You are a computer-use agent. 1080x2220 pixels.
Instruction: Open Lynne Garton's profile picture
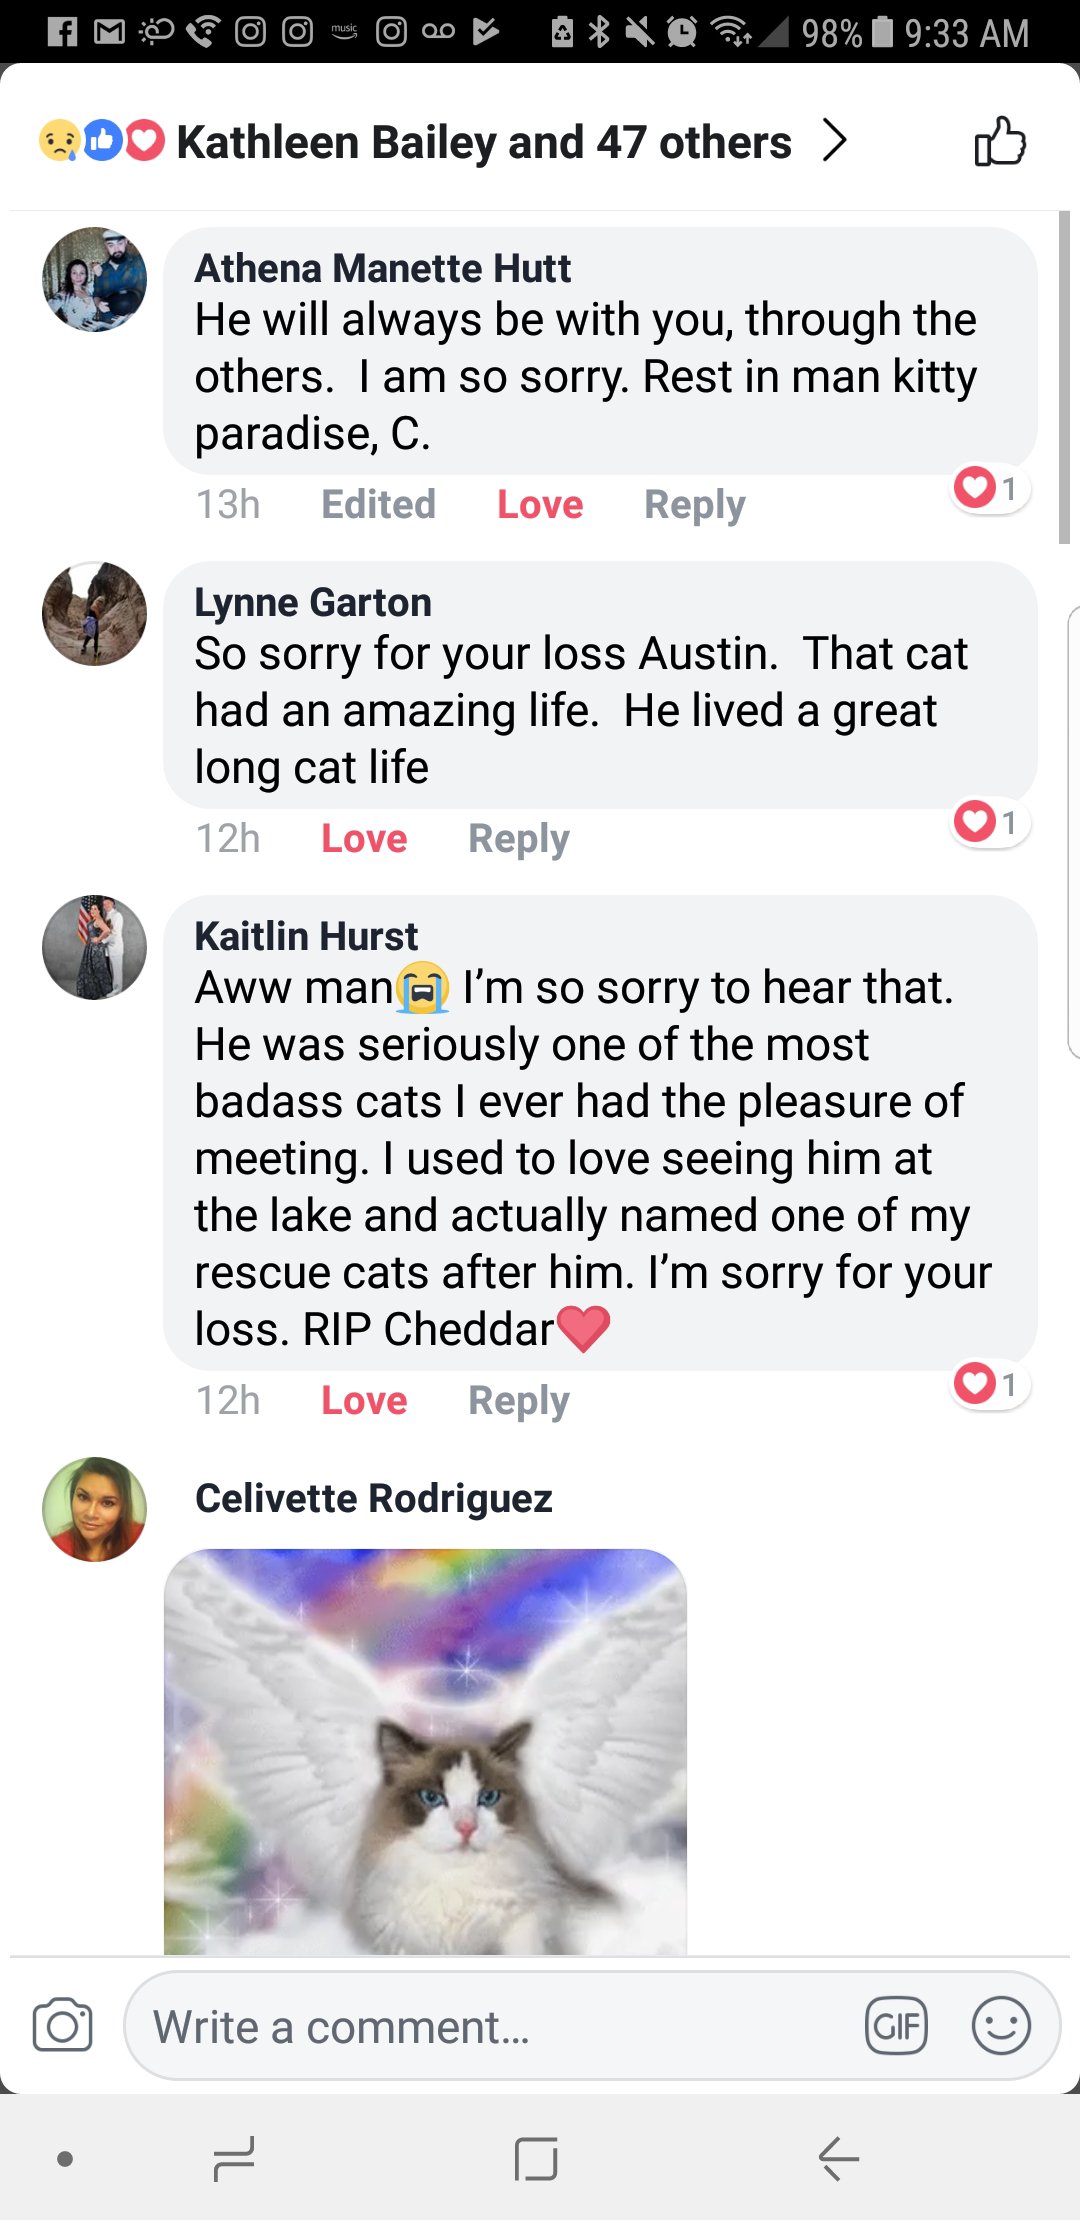pyautogui.click(x=94, y=613)
